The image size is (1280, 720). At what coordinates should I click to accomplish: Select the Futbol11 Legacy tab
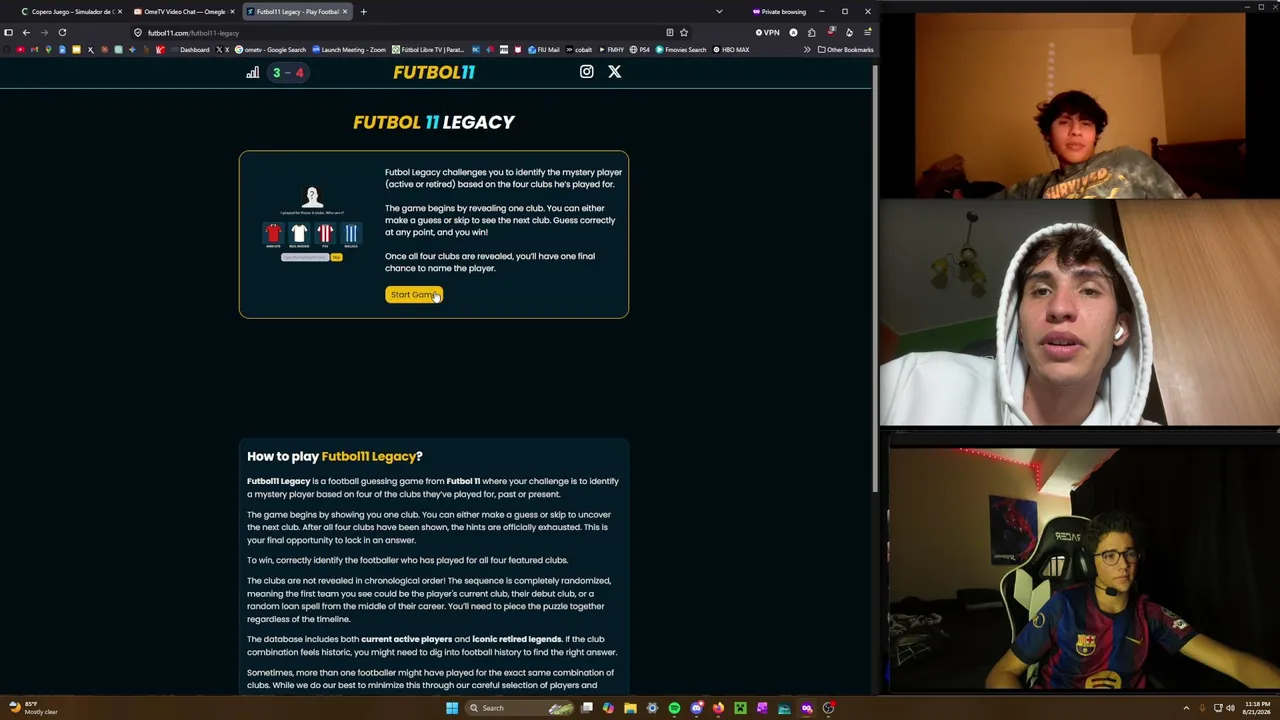[x=296, y=12]
